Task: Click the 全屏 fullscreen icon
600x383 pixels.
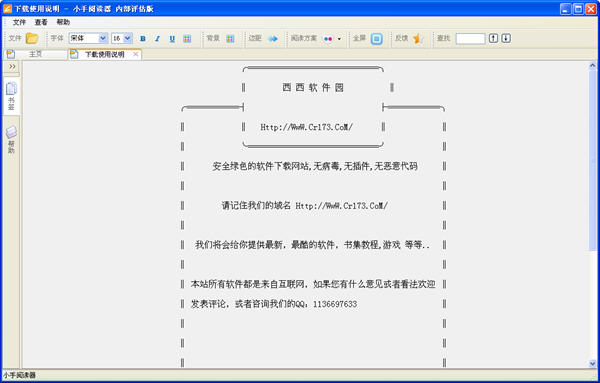Action: coord(377,39)
